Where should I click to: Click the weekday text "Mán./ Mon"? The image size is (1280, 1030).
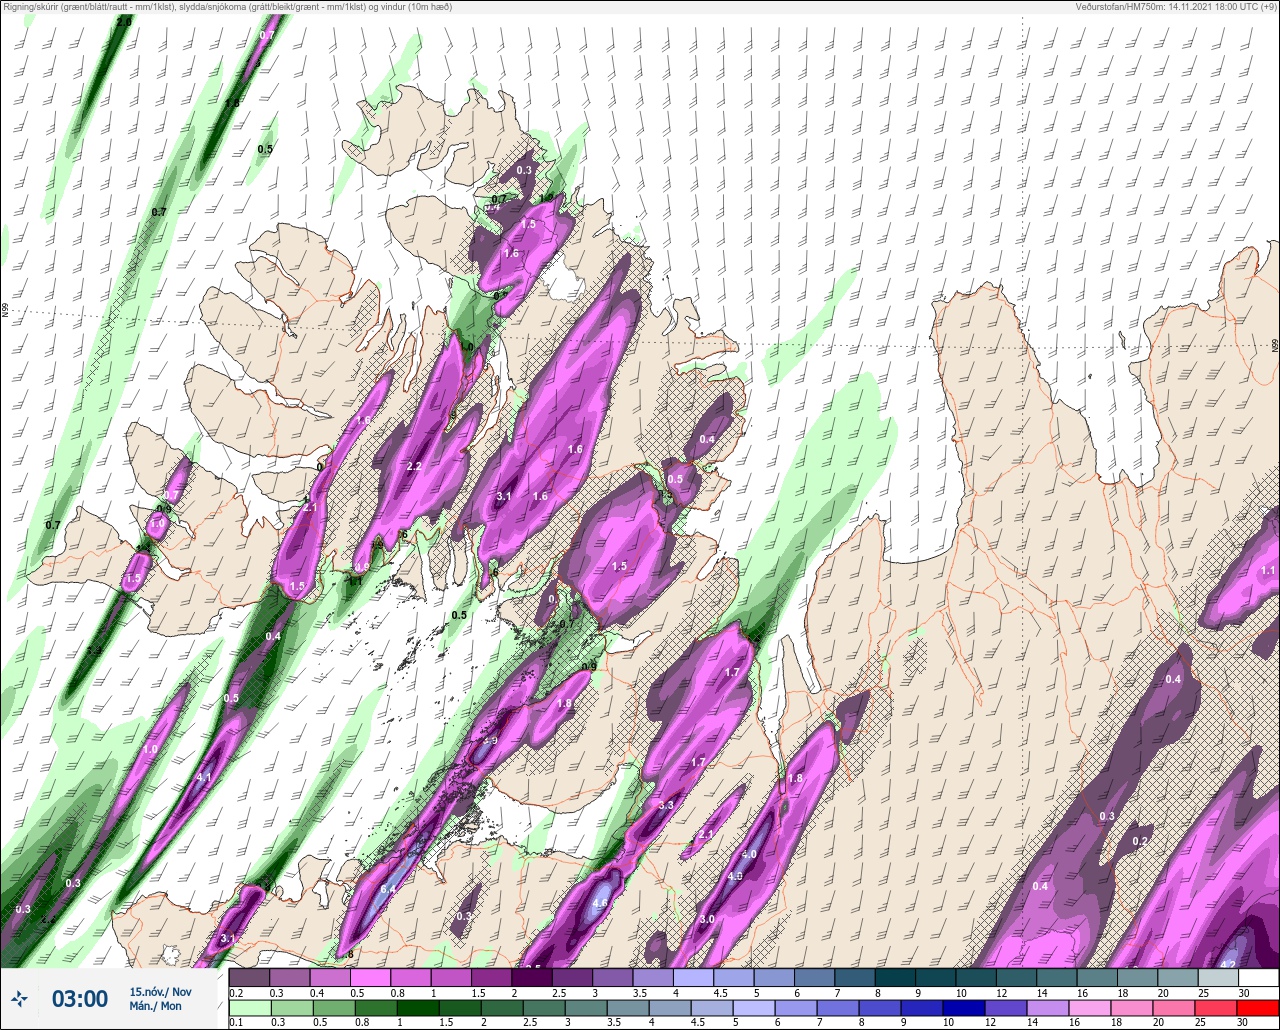[155, 1006]
